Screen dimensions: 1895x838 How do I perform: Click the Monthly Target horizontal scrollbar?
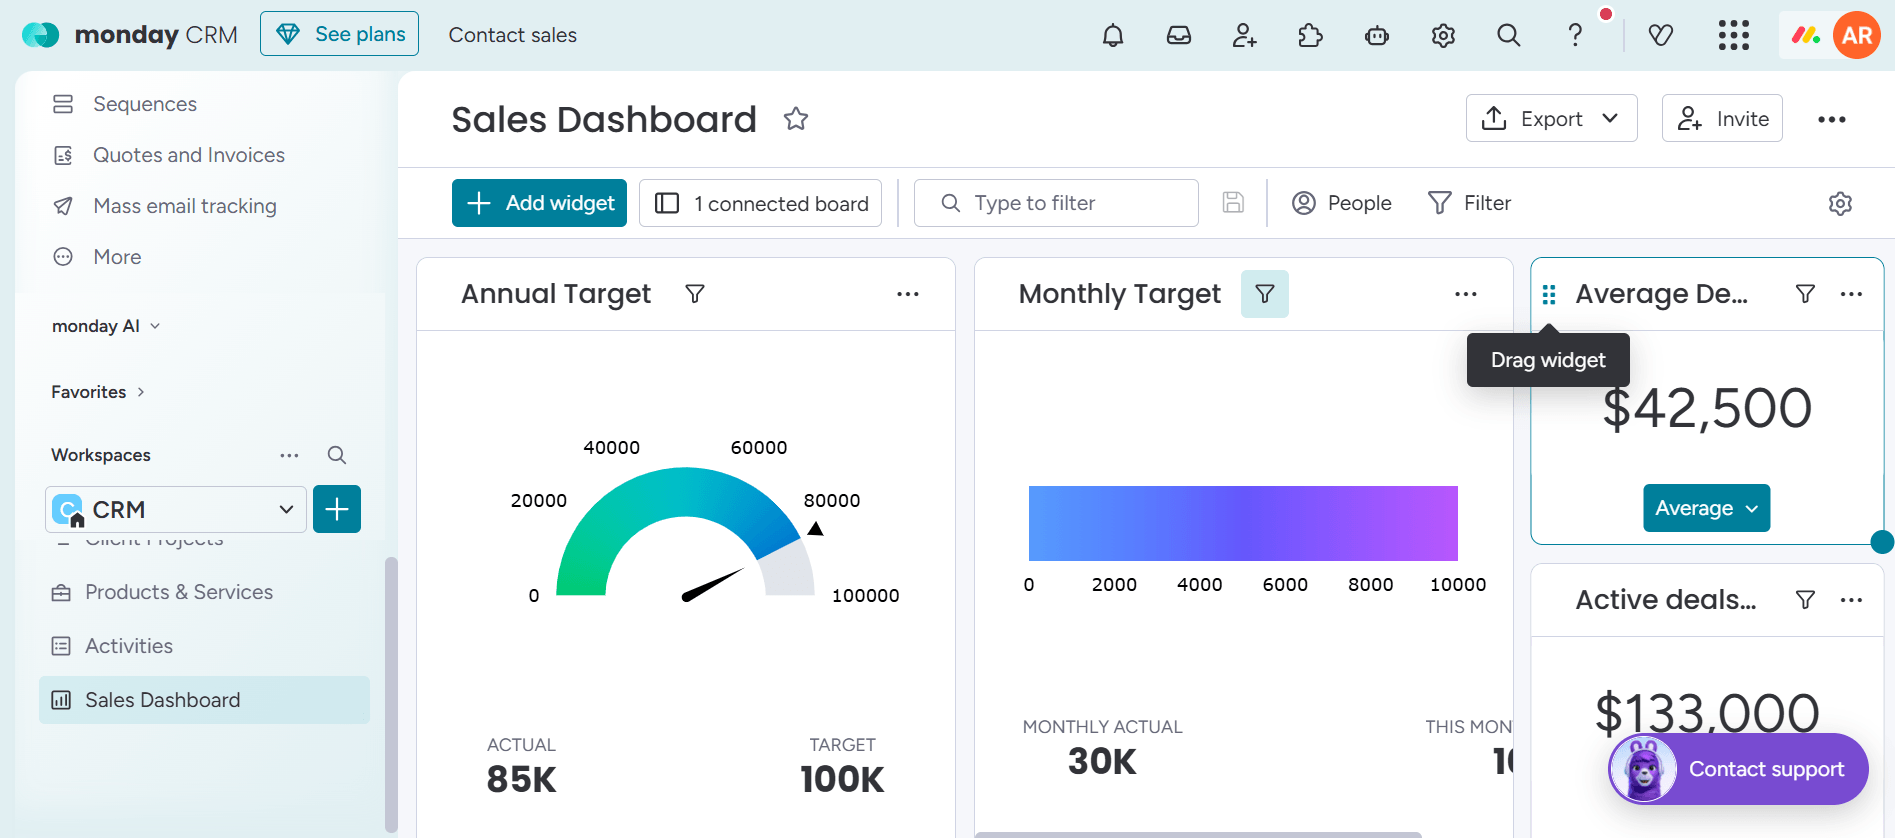[1198, 834]
